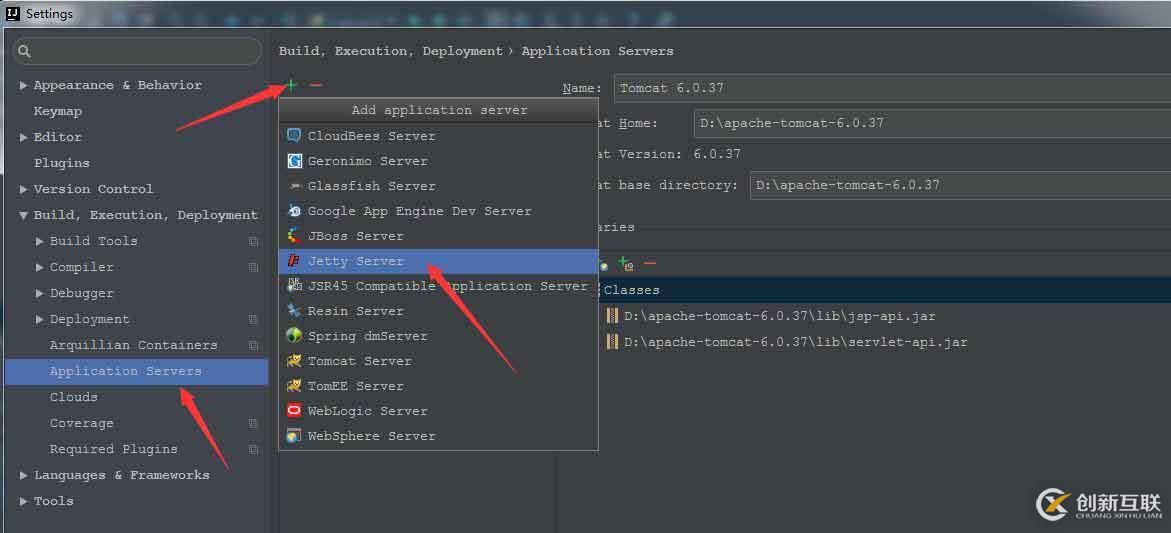Click the Spring dmServer green icon
The image size is (1171, 533).
click(x=294, y=336)
